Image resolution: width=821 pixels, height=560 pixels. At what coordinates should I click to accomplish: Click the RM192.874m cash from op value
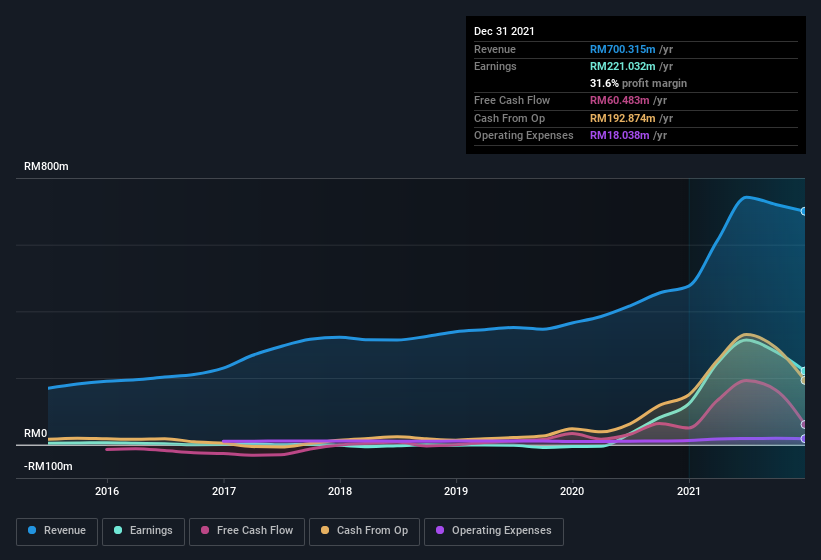coord(623,118)
